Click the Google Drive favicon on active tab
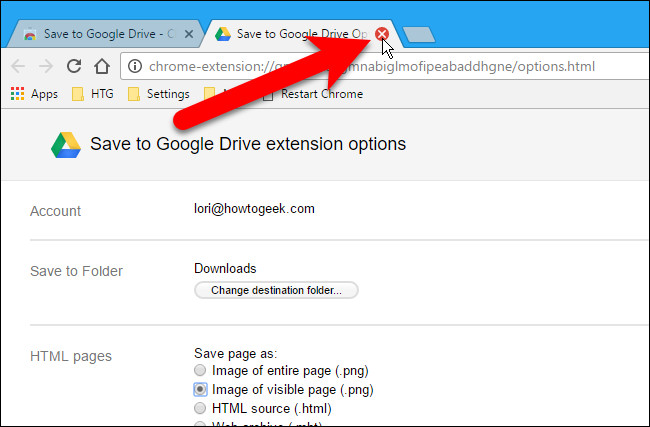 click(x=223, y=34)
